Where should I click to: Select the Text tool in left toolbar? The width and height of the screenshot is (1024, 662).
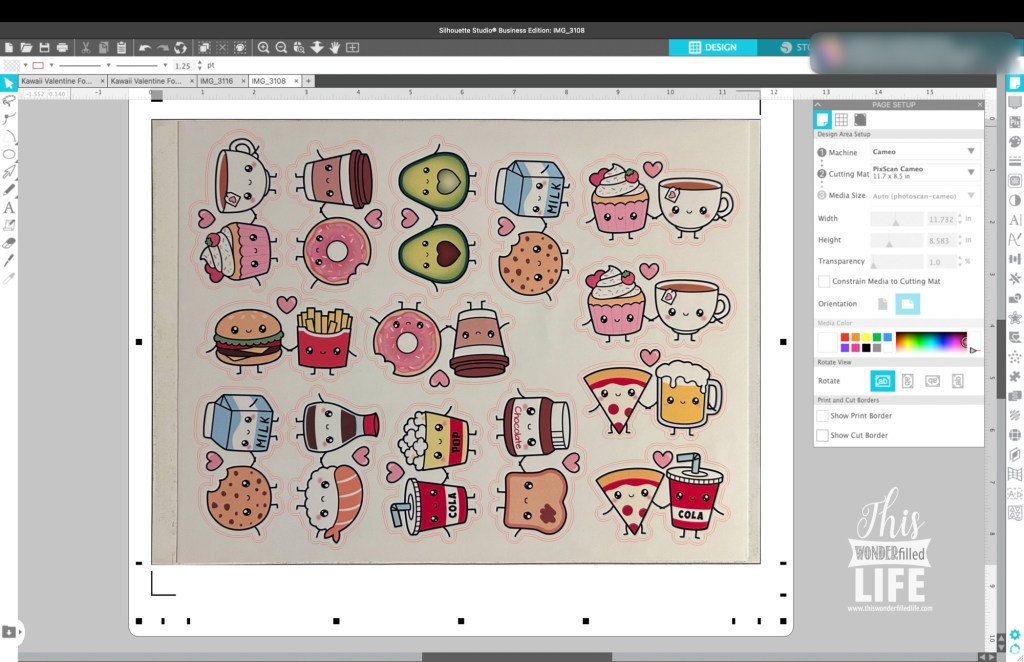(x=9, y=207)
